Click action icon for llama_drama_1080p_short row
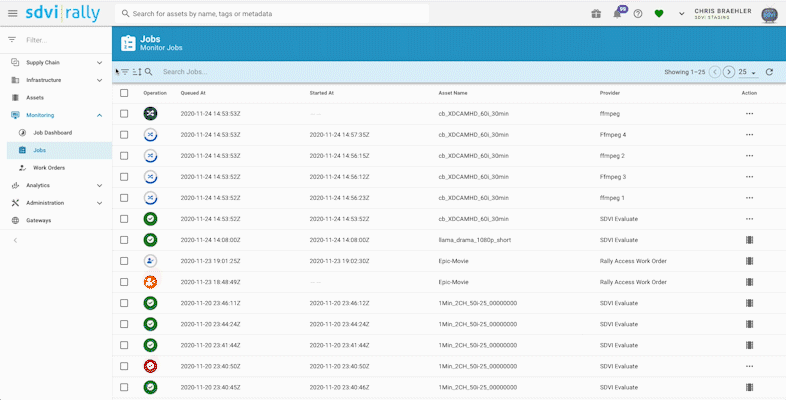 click(x=749, y=240)
